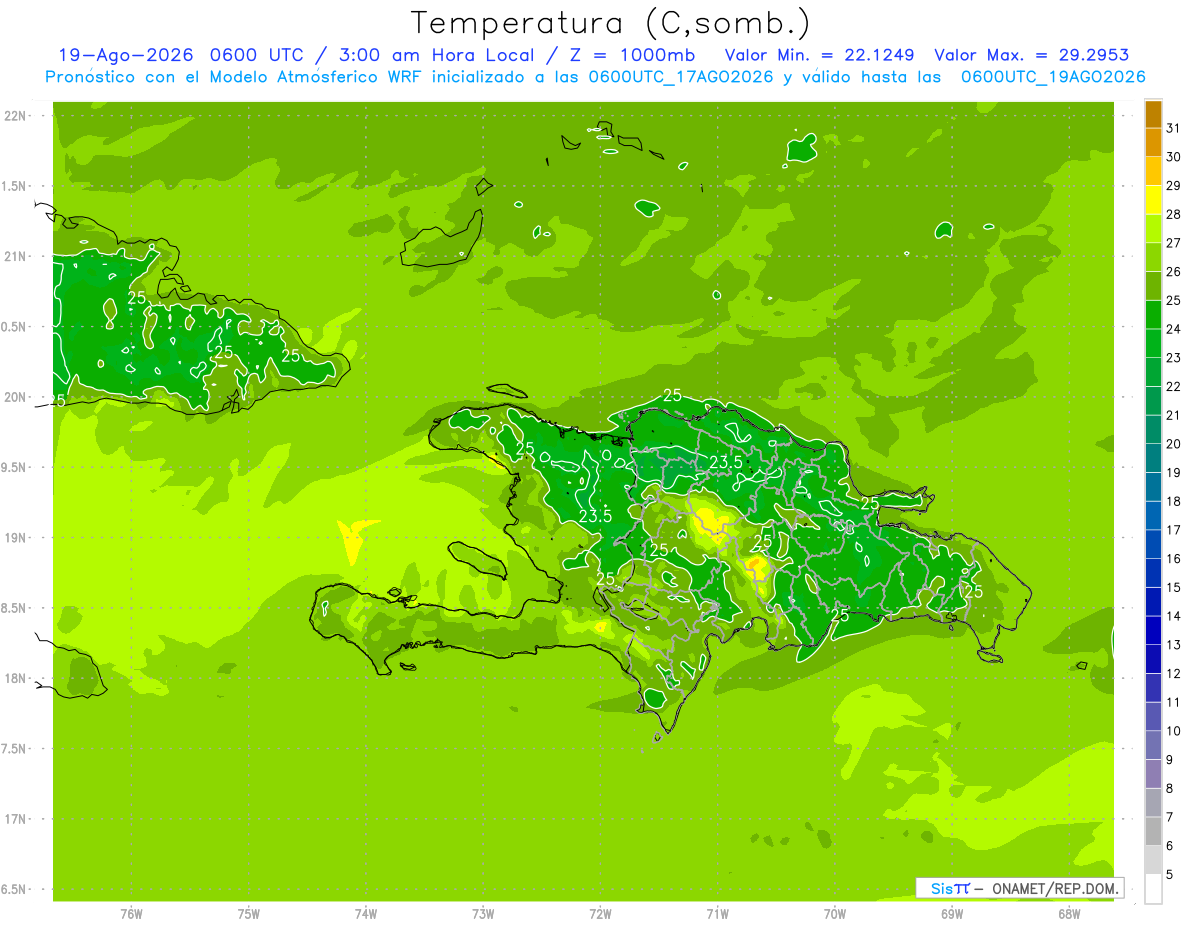The image size is (1200, 927).
Task: Click 'Valor Min. = 22.1249' text
Action: pyautogui.click(x=819, y=55)
